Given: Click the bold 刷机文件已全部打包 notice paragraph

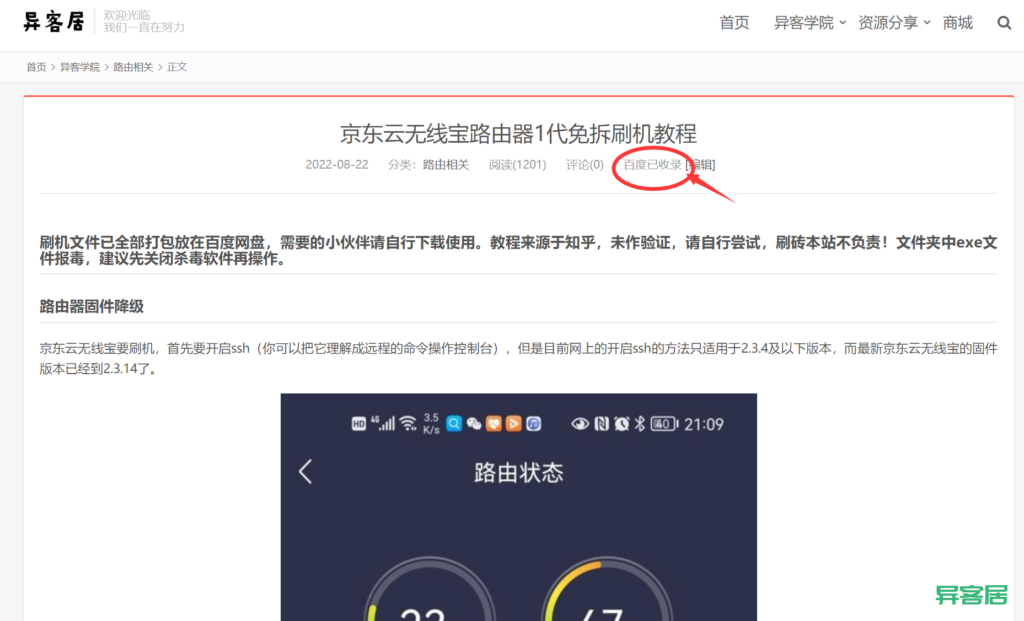Looking at the screenshot, I should (x=519, y=251).
